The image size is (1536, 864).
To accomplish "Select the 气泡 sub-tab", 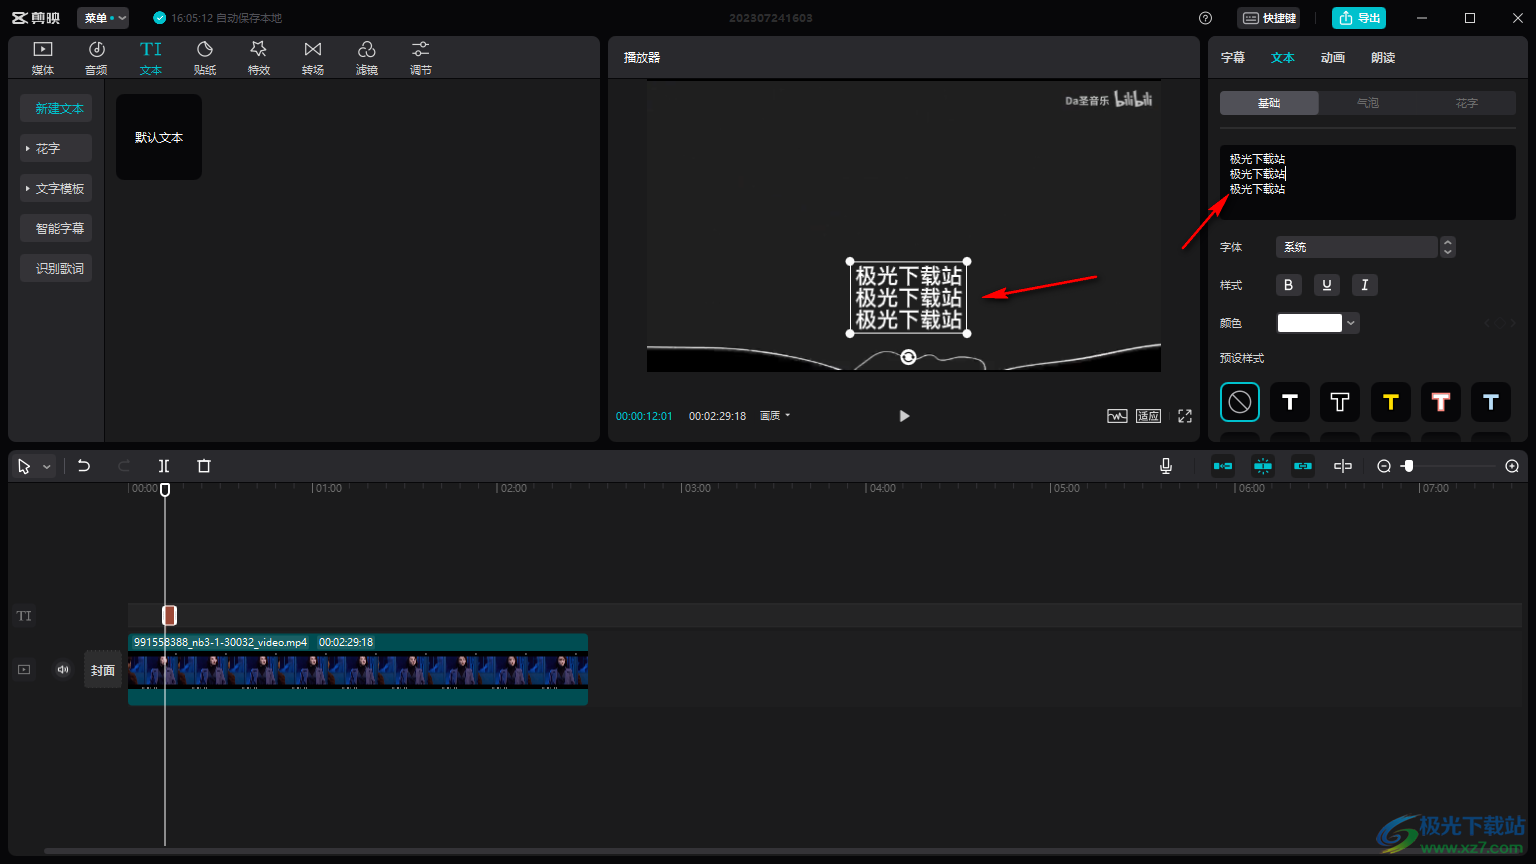I will (x=1368, y=103).
